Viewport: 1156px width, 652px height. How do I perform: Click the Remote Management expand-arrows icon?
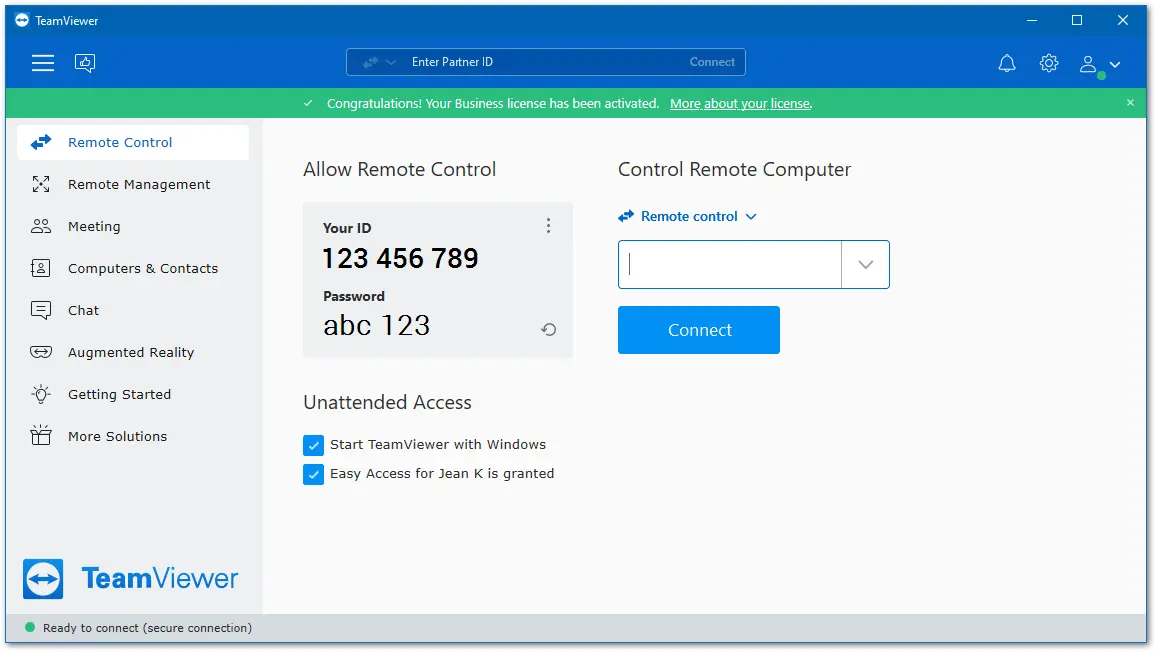point(41,184)
